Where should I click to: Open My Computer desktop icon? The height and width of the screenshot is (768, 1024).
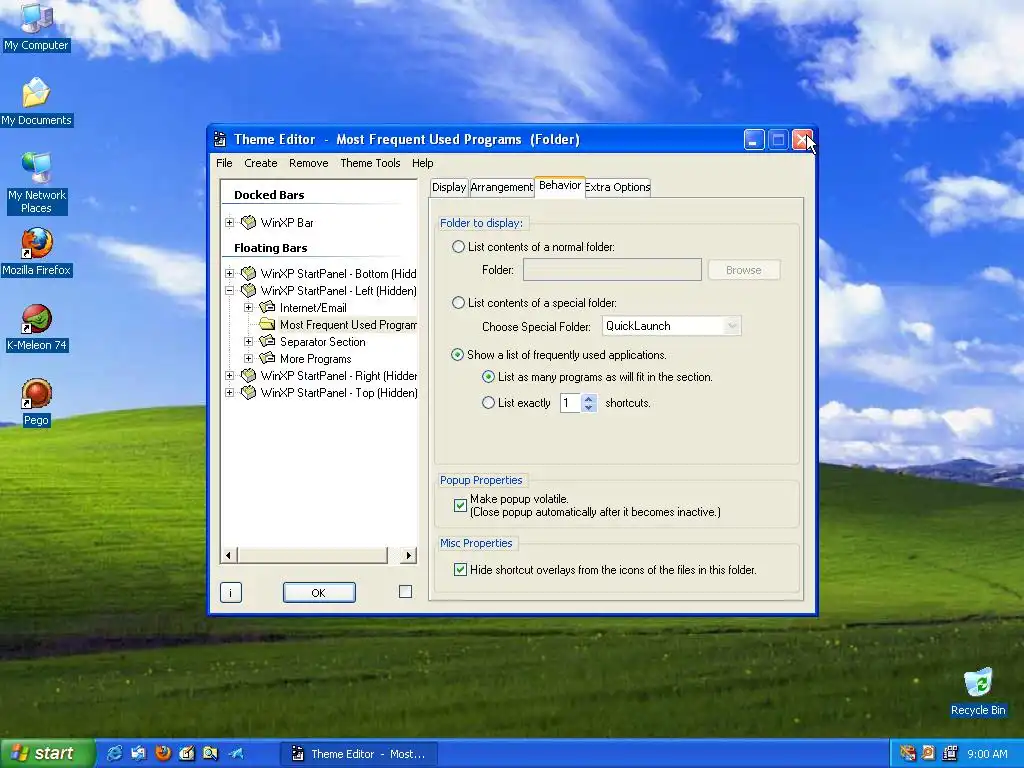pos(36,26)
